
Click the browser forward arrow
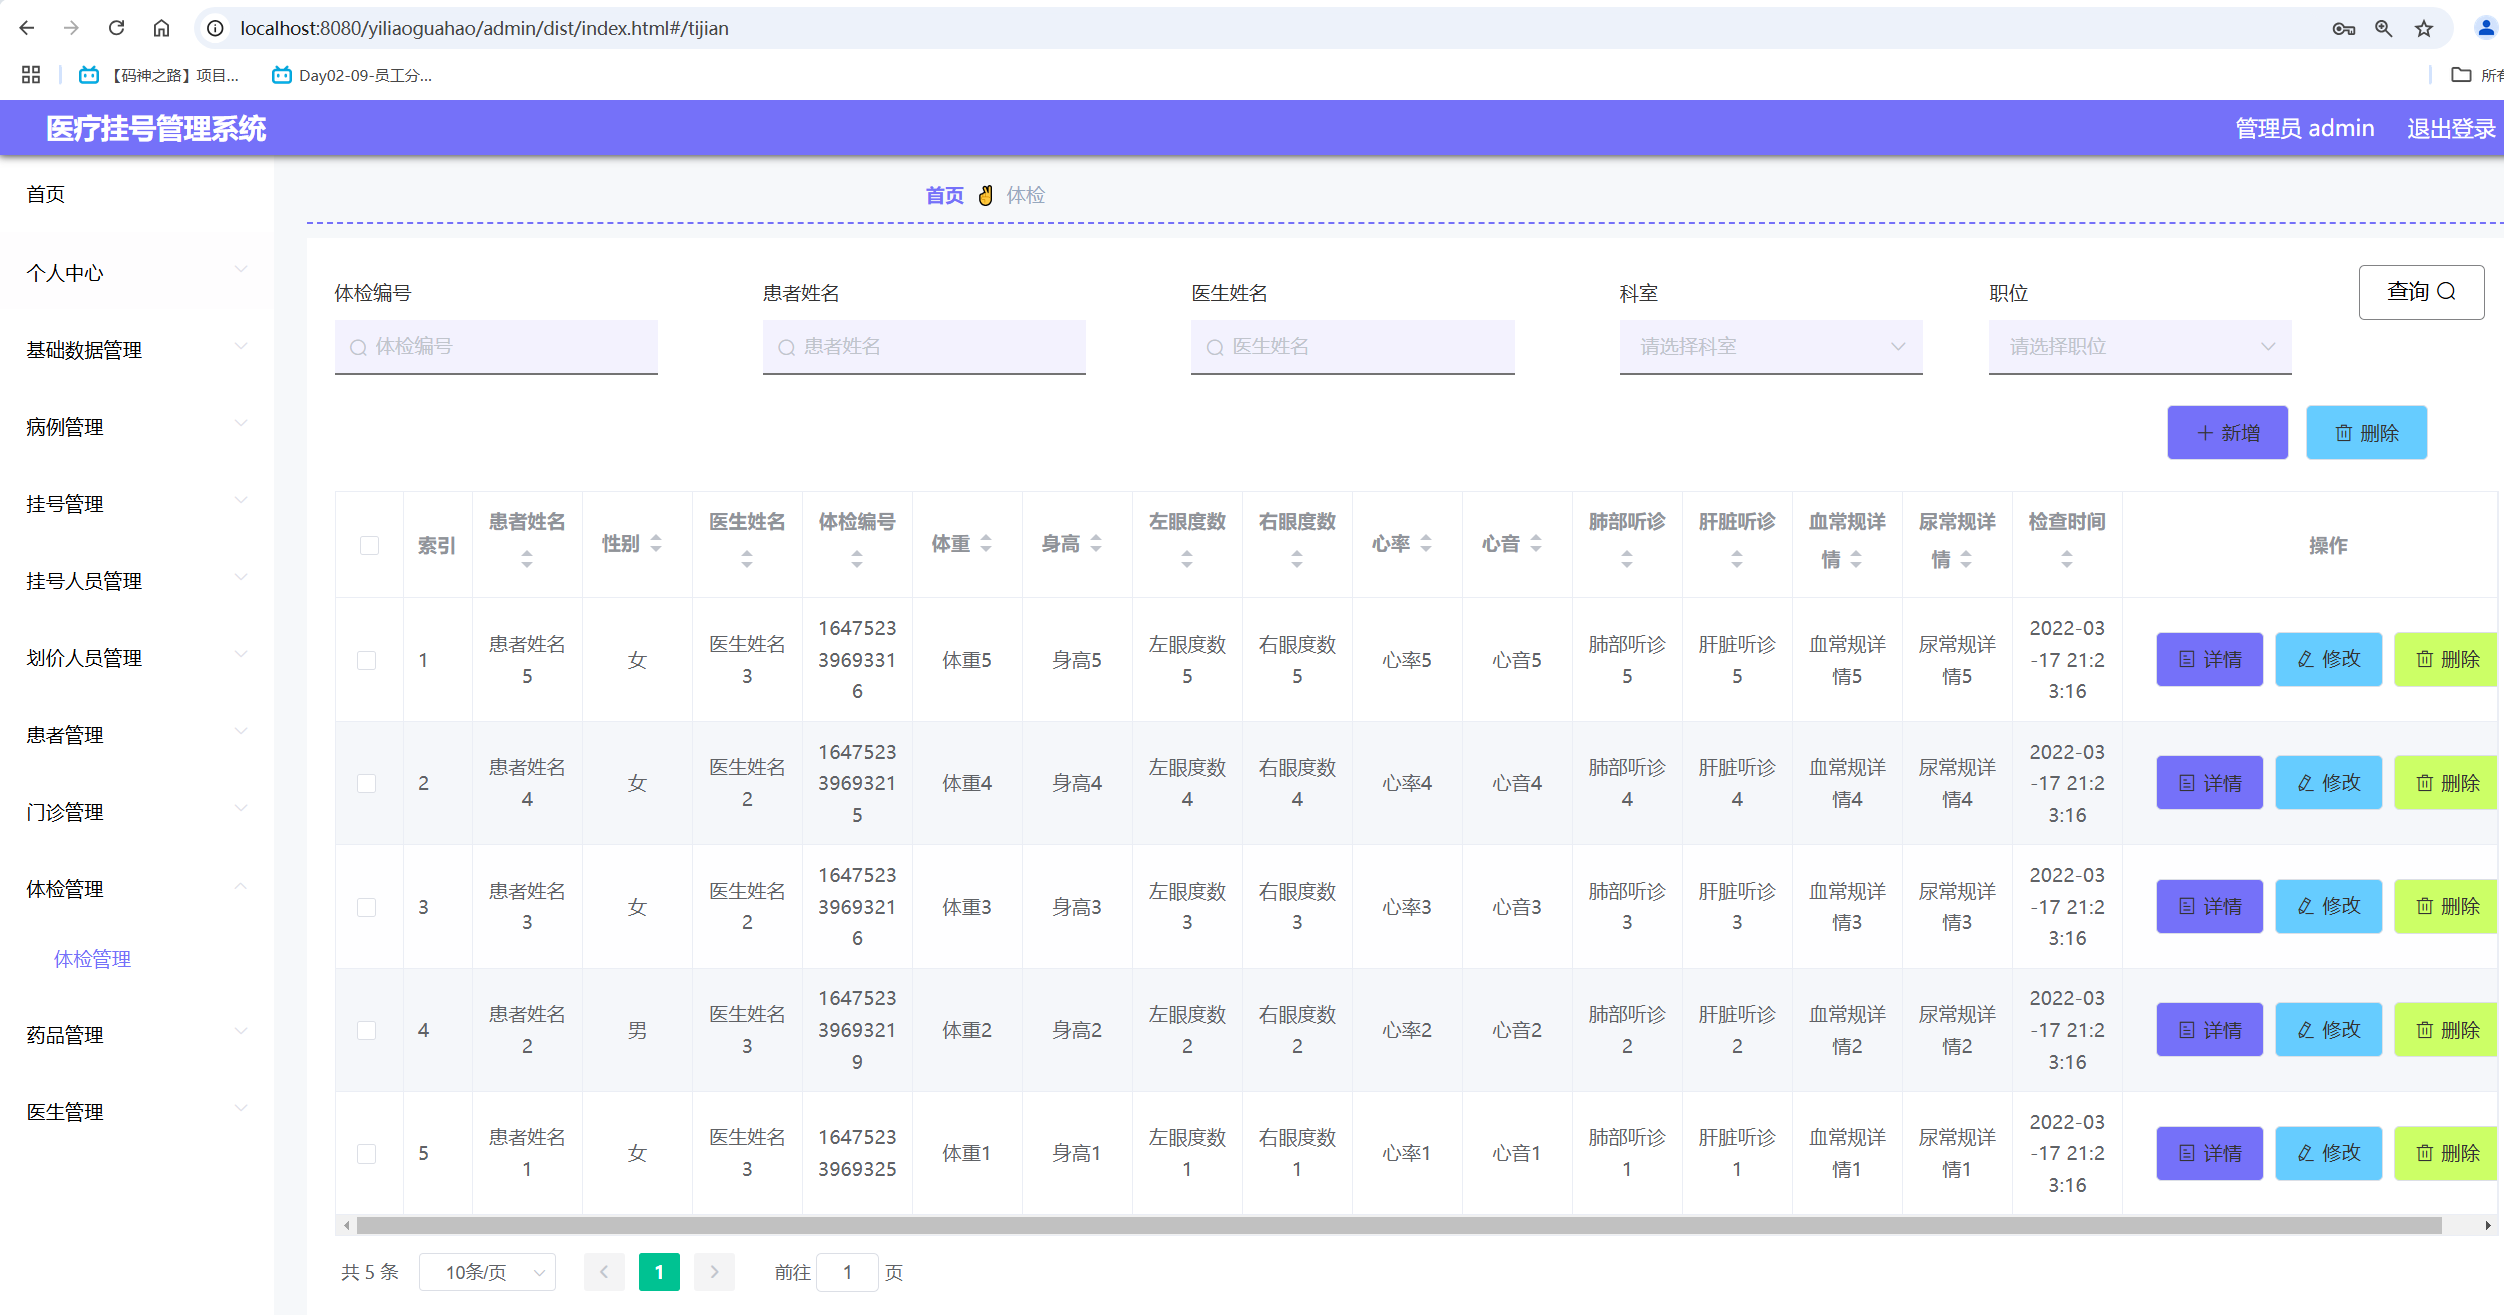click(x=71, y=28)
